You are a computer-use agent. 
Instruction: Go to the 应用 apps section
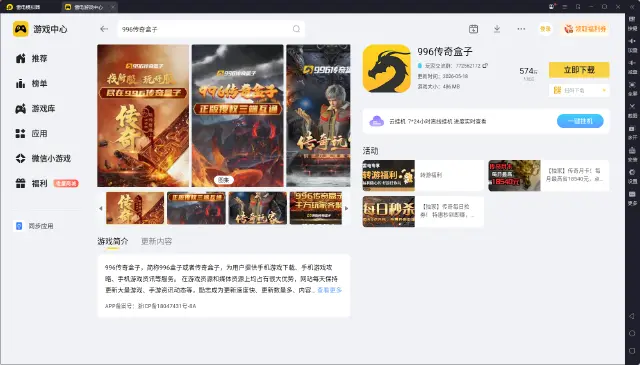pyautogui.click(x=32, y=134)
